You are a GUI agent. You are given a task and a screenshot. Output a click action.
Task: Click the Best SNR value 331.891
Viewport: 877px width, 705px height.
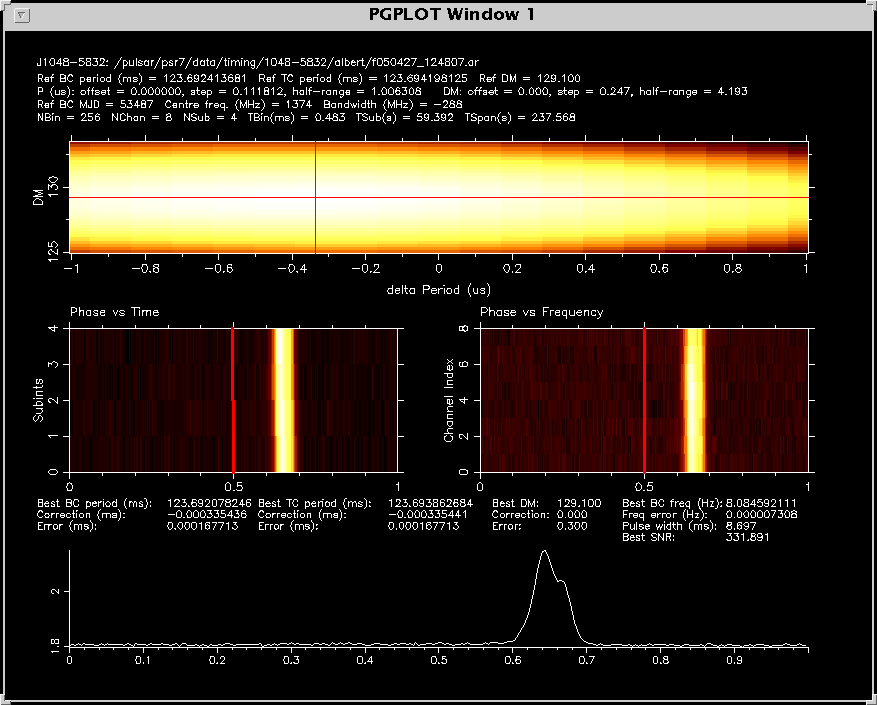747,538
